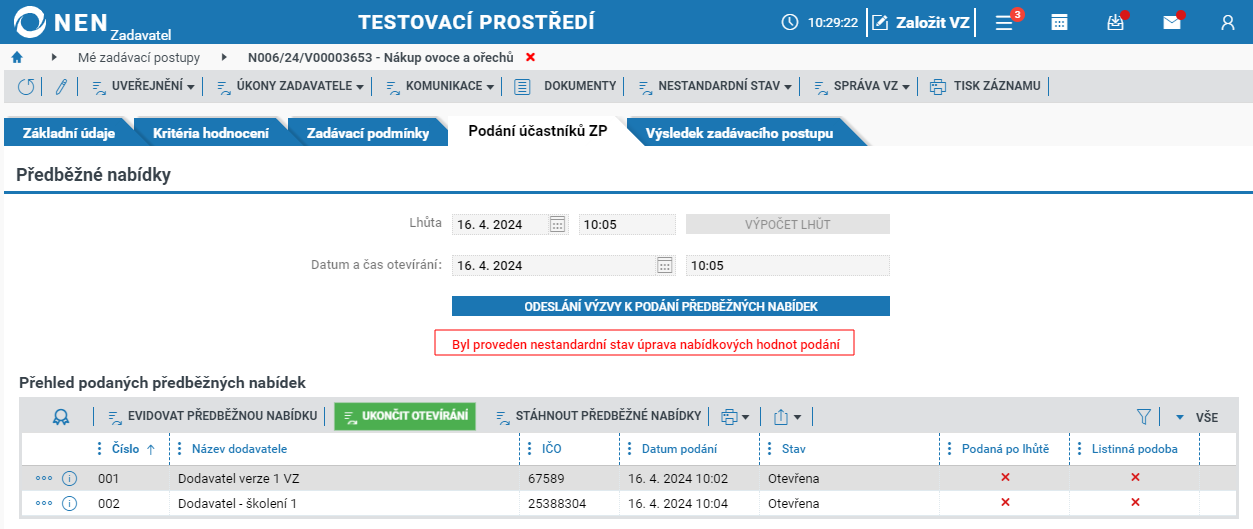Viewport: 1253px width, 529px height.
Task: Click STÁHNOUT PŘEDBĚŽNÉ NABÍDKY
Action: (598, 416)
